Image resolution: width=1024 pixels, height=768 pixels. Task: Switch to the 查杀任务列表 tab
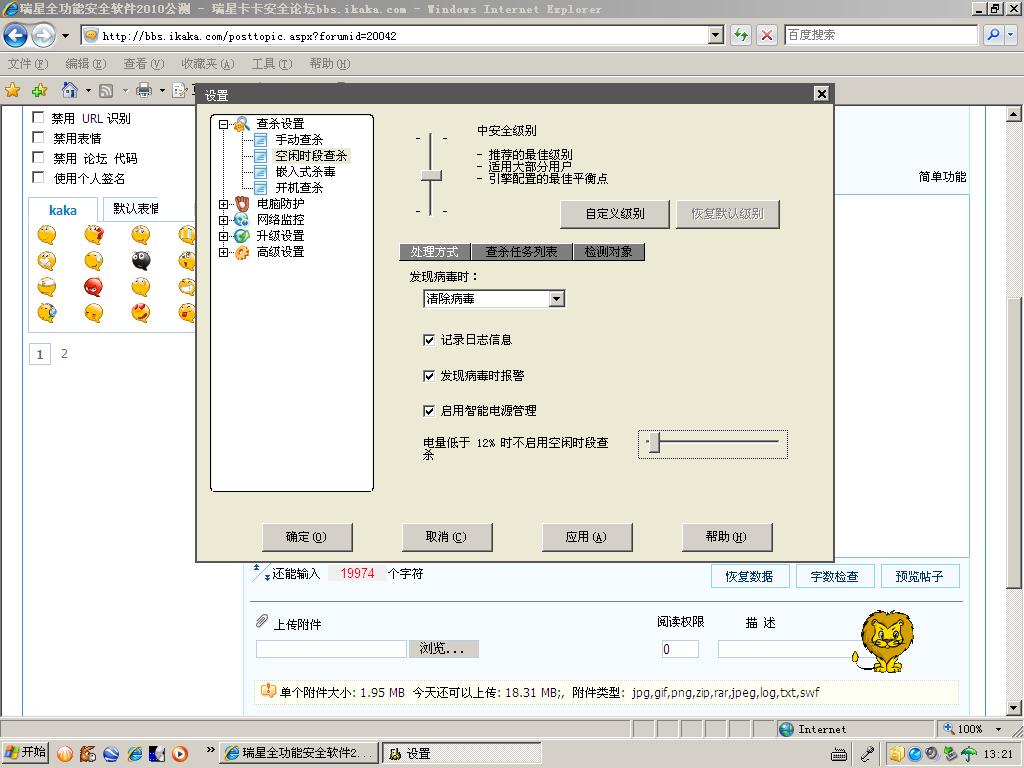pyautogui.click(x=521, y=252)
